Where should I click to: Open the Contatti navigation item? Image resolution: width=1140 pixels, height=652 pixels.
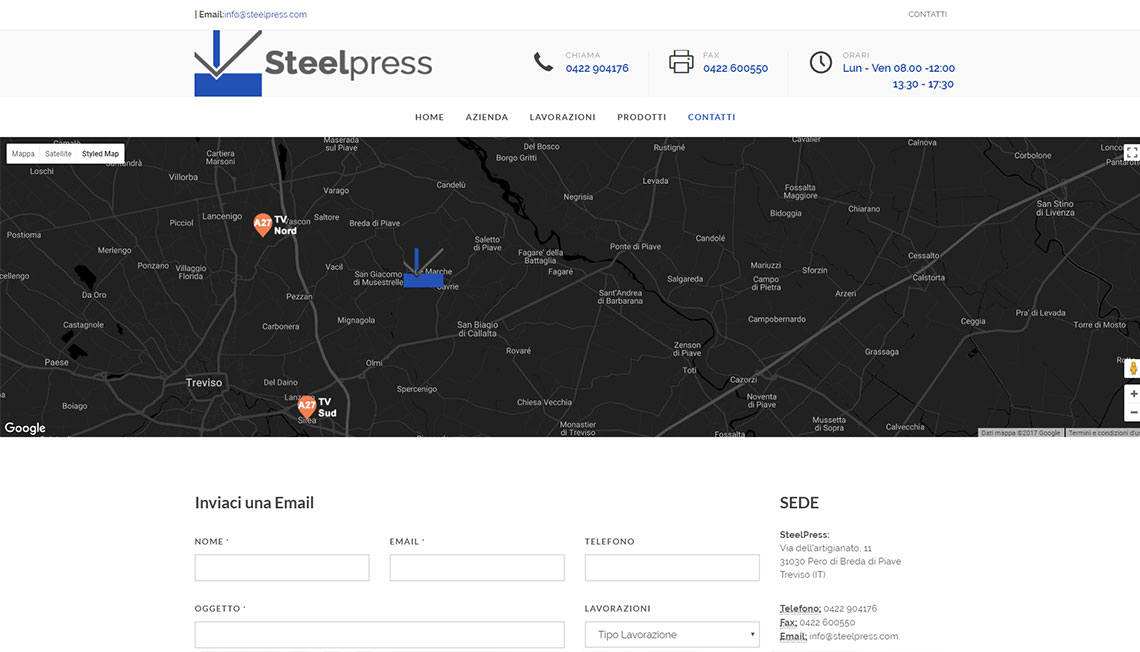(712, 117)
